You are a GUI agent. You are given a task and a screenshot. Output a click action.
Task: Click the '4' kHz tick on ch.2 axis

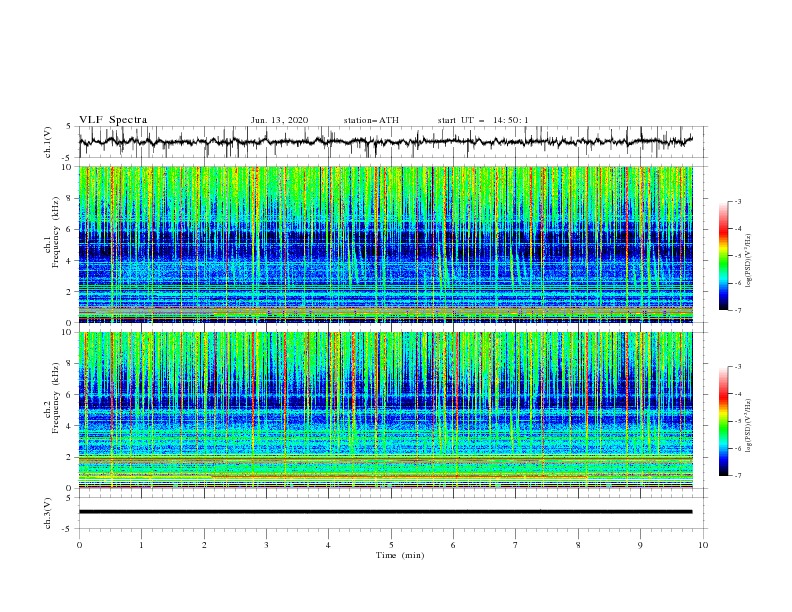click(70, 426)
